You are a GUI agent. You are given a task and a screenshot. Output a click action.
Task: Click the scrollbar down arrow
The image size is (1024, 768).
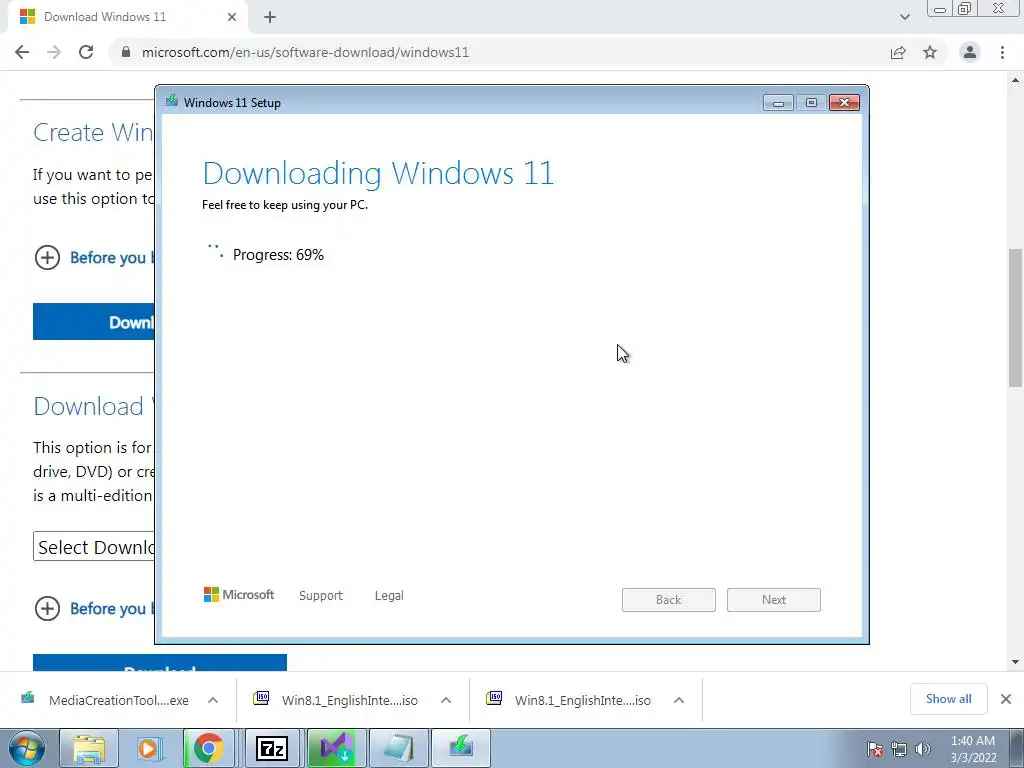(1016, 662)
